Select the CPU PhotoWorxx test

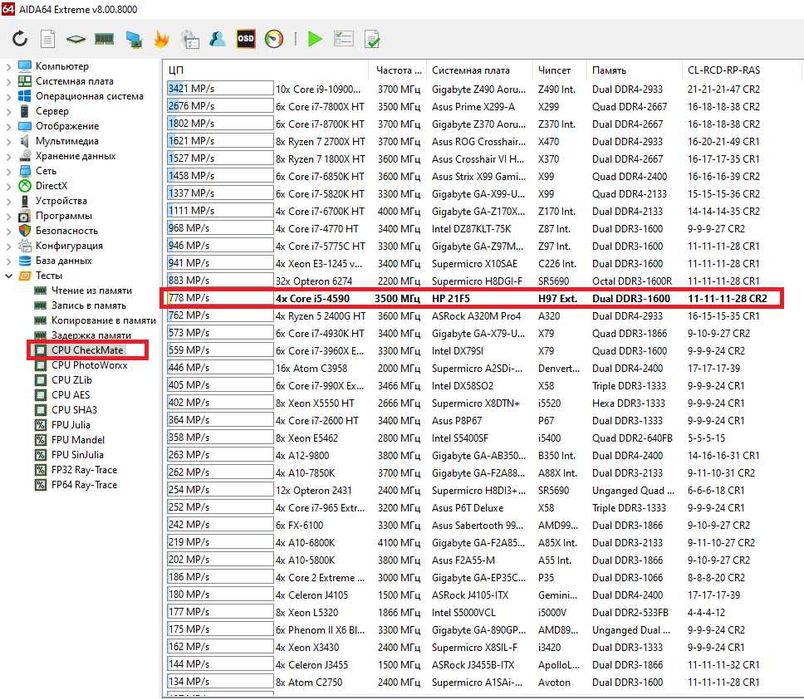[x=89, y=365]
